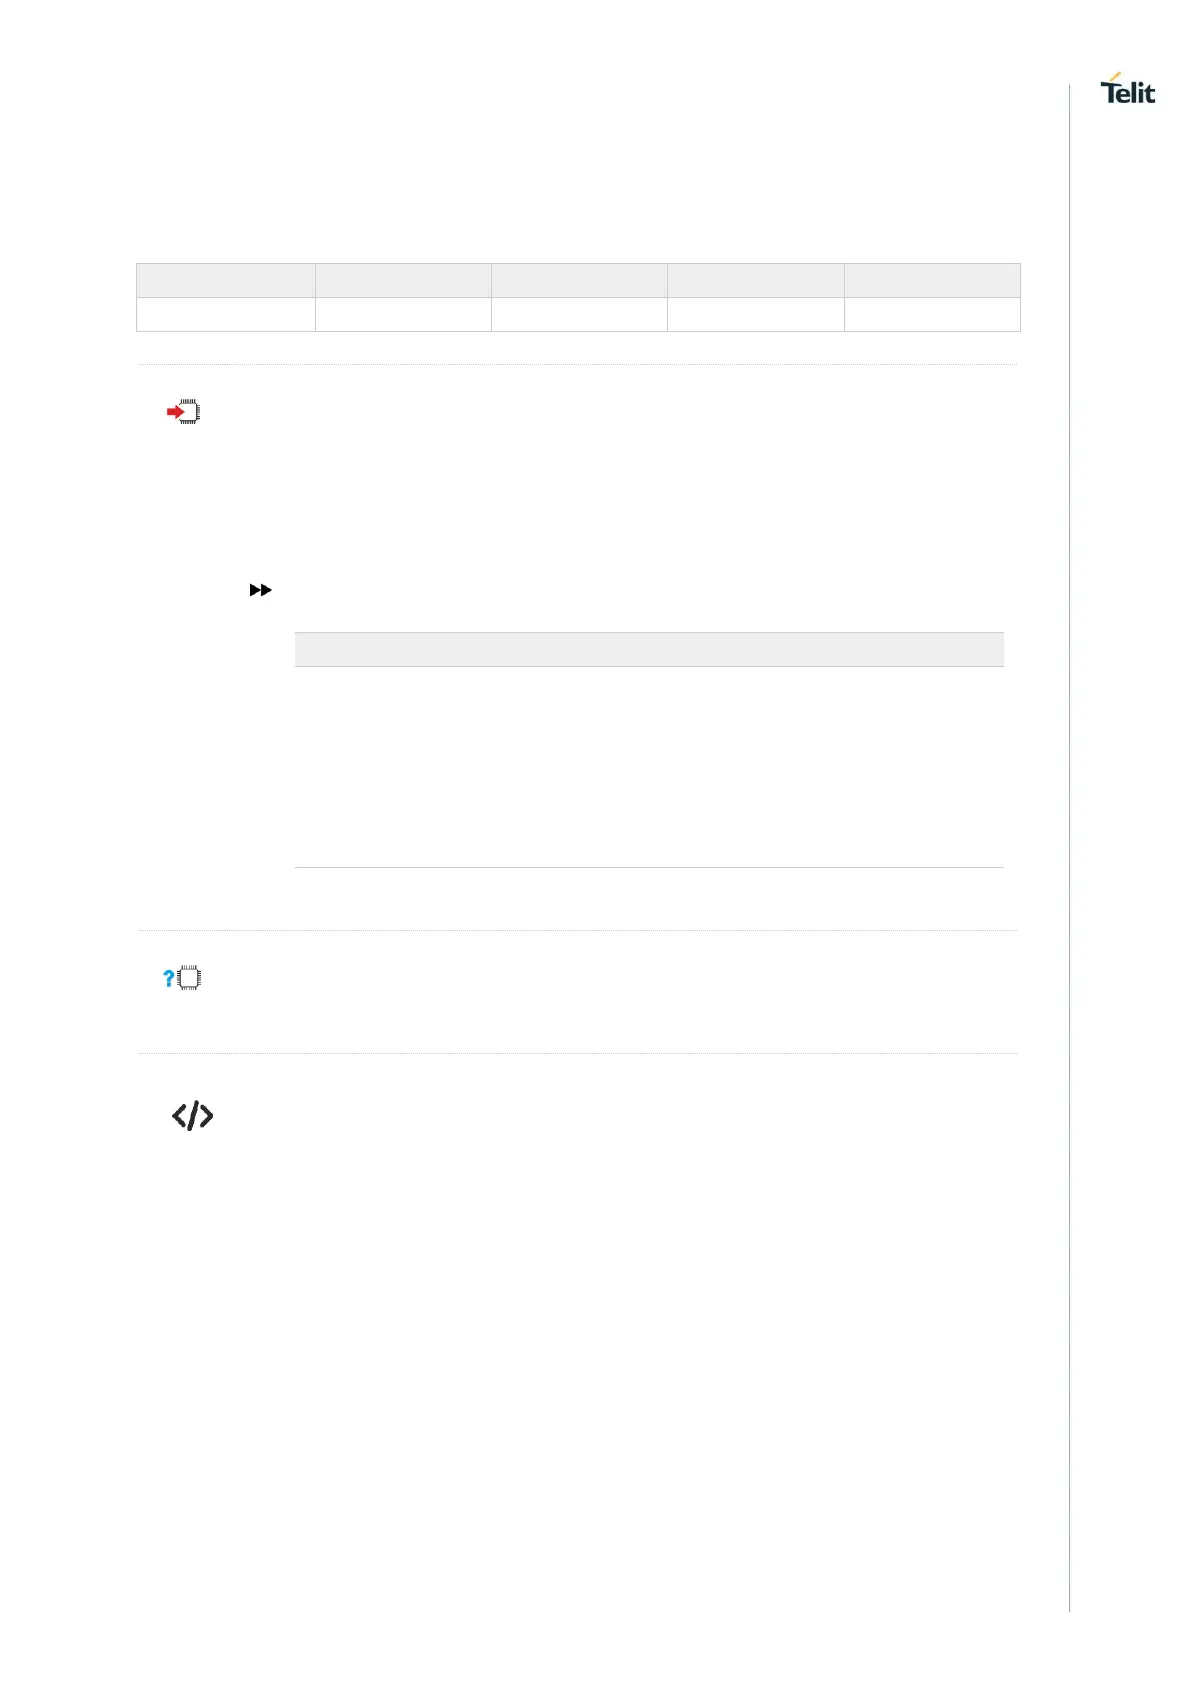Select third gray header cell of top table
Screen dimensions: 1191x1684
point(579,280)
